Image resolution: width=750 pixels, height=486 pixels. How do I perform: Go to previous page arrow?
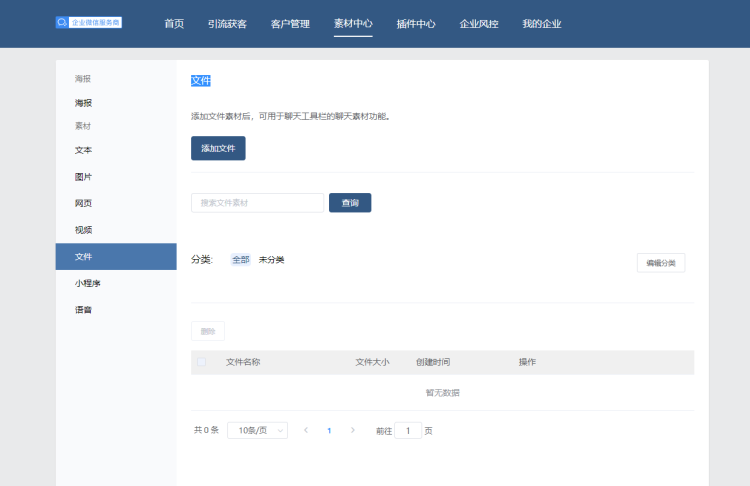pyautogui.click(x=306, y=430)
